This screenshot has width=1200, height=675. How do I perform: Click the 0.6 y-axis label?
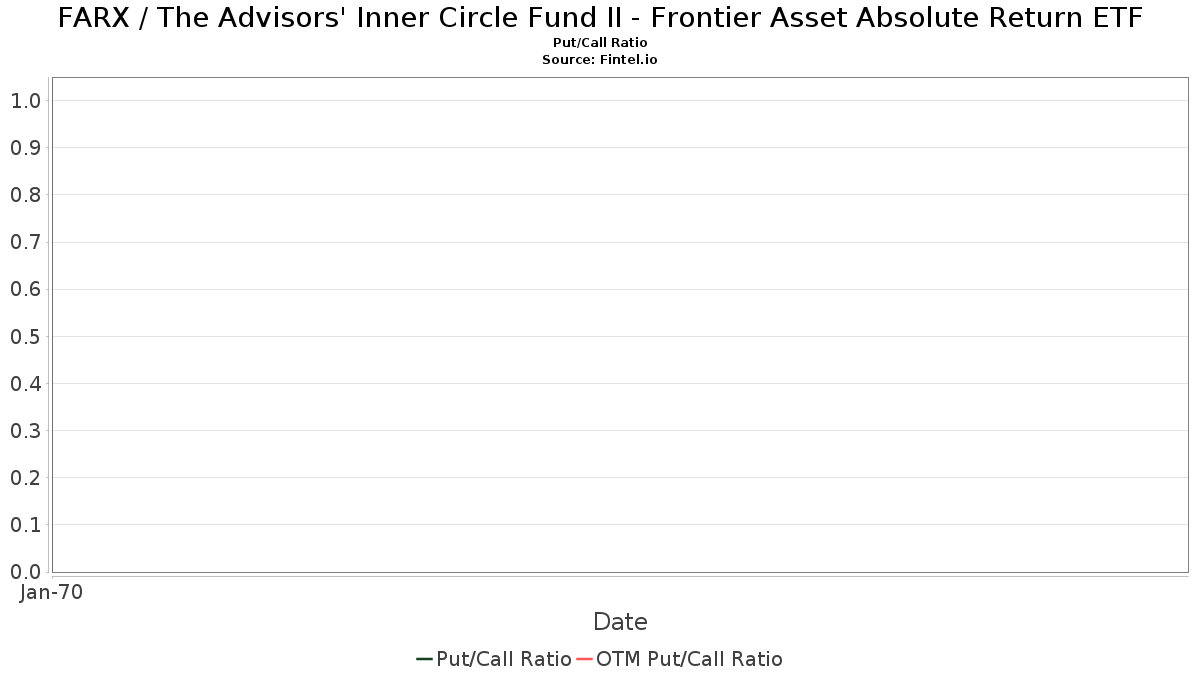(x=25, y=289)
